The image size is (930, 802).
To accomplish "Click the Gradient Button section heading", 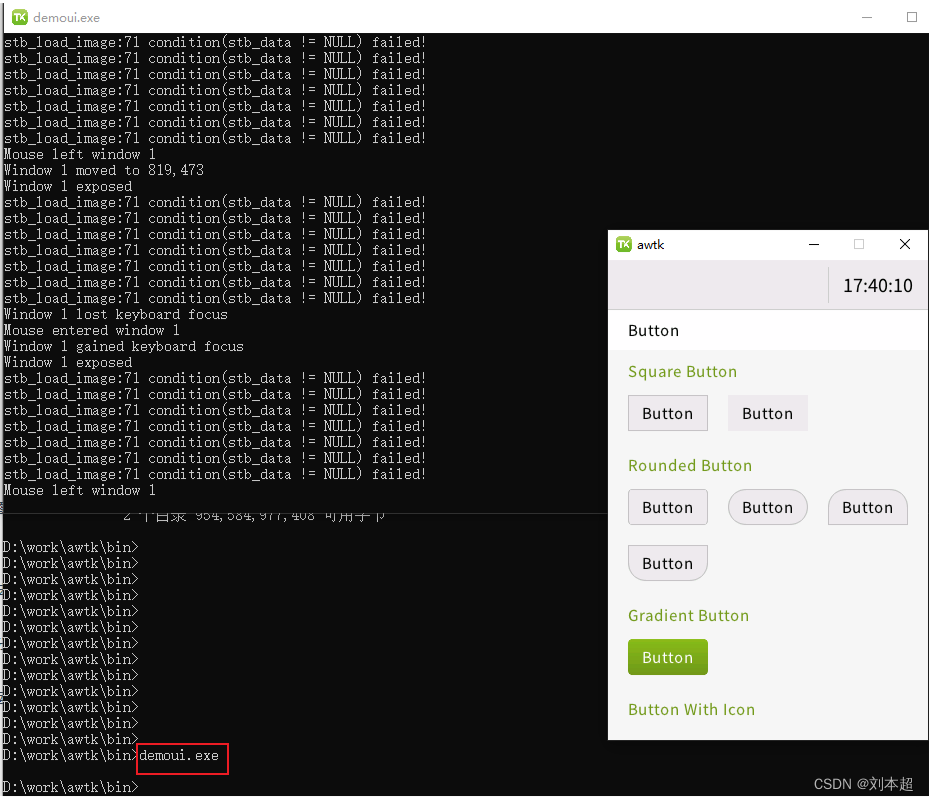I will click(688, 616).
